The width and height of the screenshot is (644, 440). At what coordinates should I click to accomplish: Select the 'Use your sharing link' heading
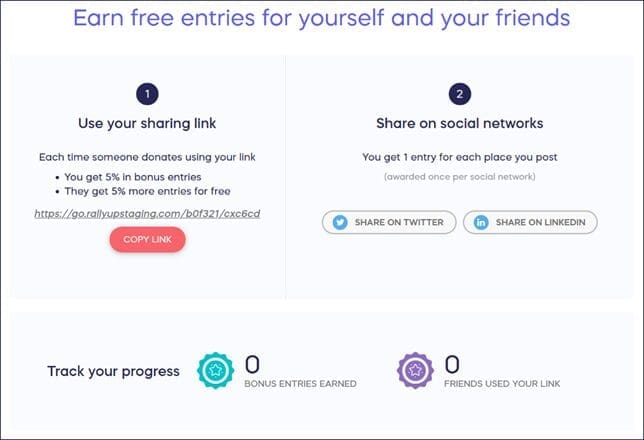click(x=147, y=123)
